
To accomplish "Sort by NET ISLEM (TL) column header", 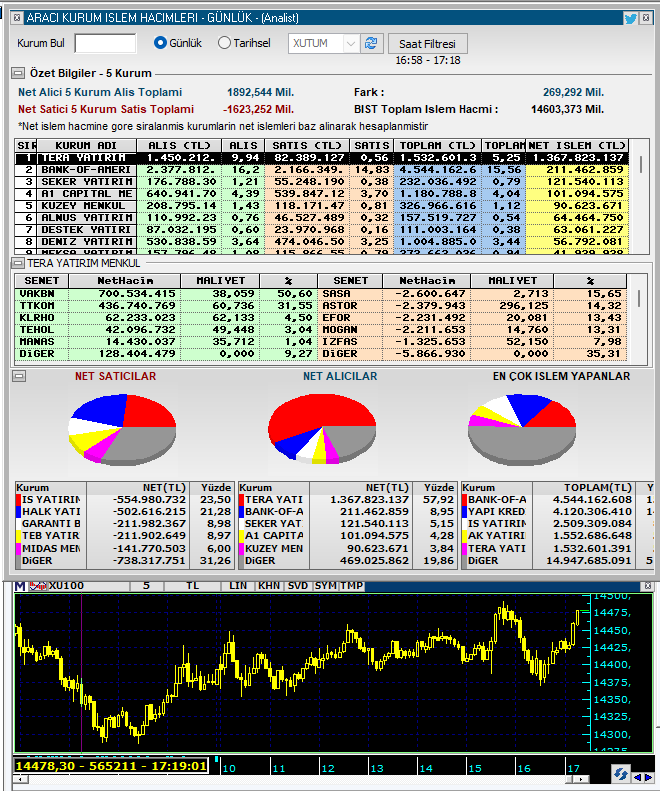I will (577, 146).
